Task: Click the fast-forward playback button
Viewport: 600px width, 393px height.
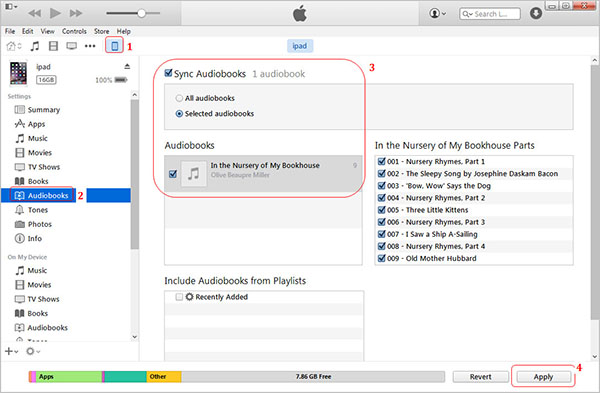Action: [x=76, y=13]
